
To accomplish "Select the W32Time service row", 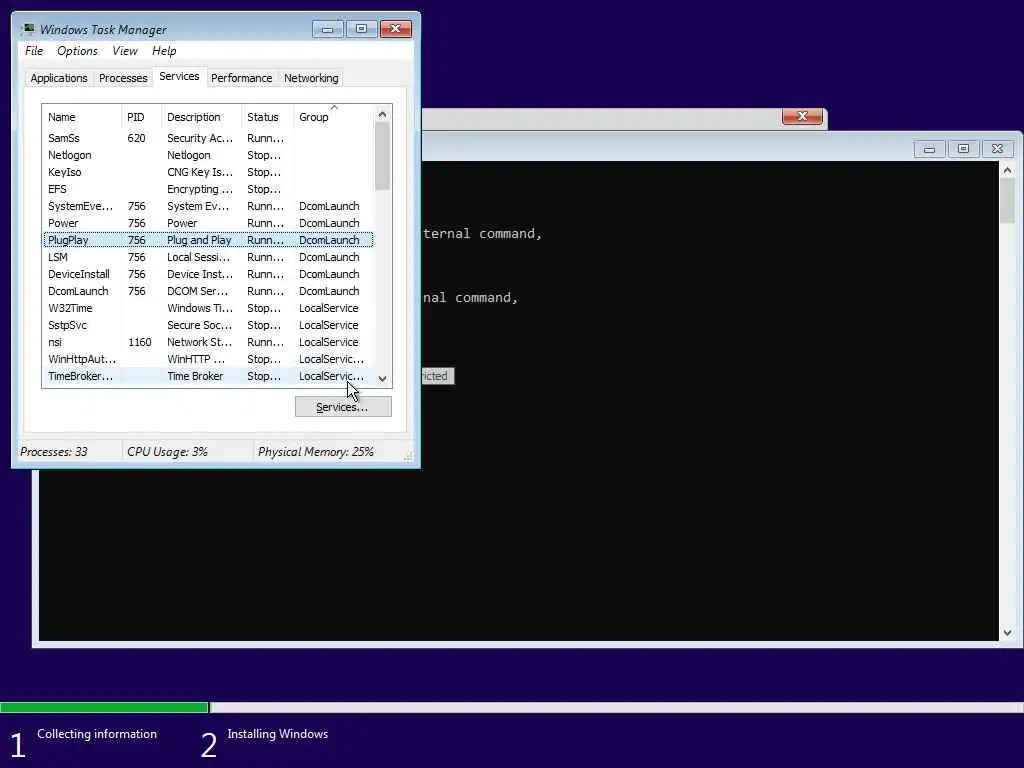I will coord(208,308).
